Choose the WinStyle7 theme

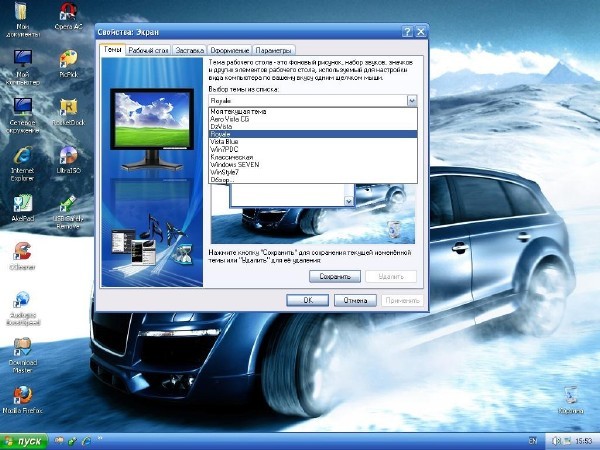pyautogui.click(x=313, y=172)
